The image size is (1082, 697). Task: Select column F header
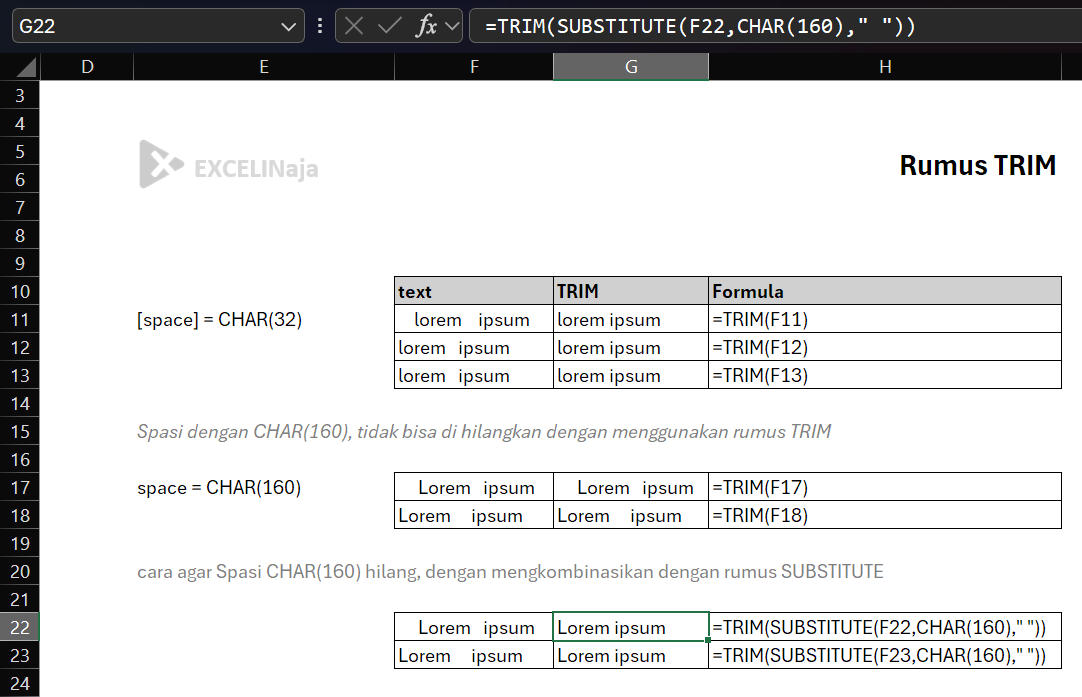coord(474,67)
